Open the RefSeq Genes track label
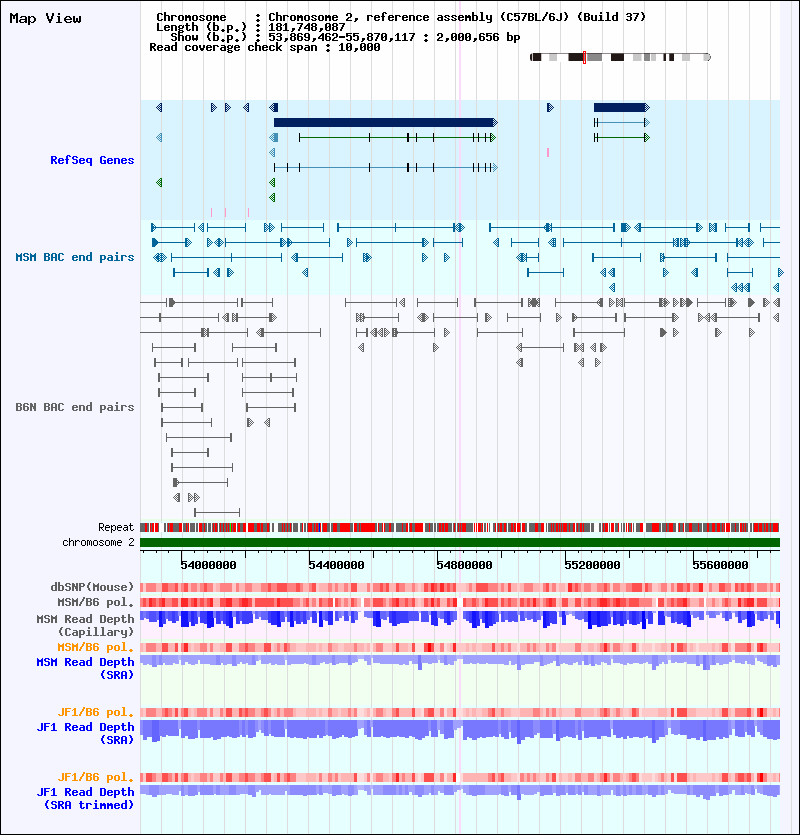This screenshot has width=800, height=835. (92, 160)
